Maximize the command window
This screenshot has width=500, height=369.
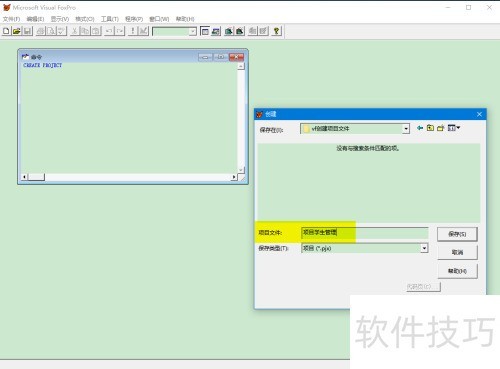pyautogui.click(x=220, y=57)
